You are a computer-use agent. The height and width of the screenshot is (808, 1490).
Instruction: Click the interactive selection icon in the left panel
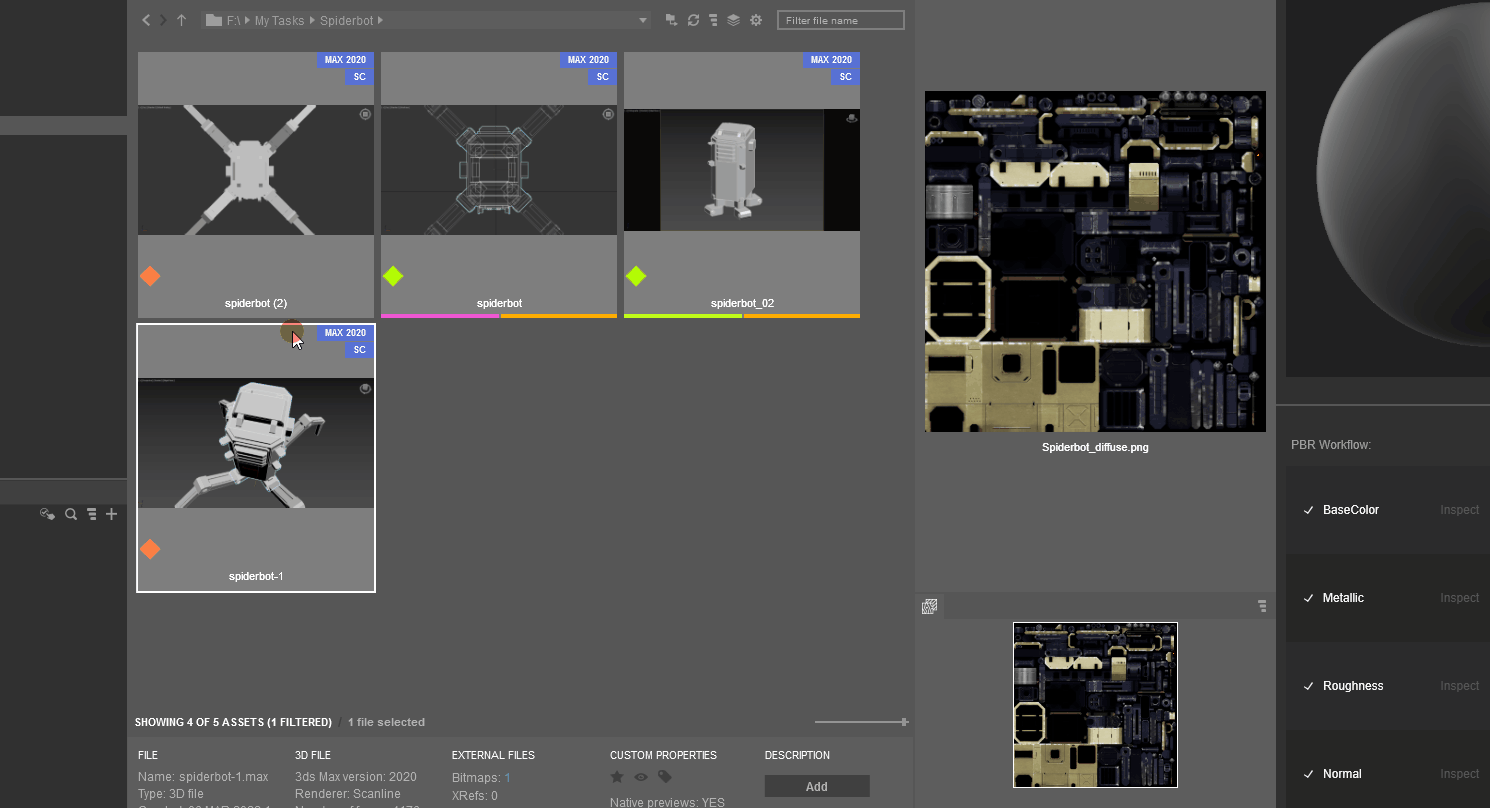[x=47, y=514]
